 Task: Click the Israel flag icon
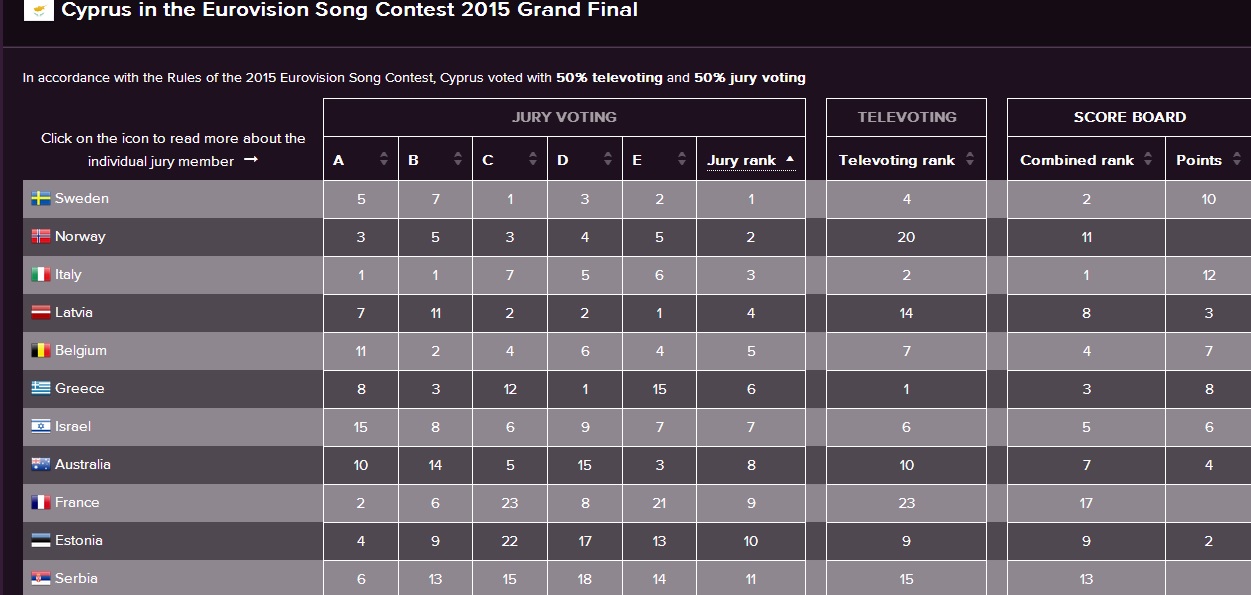point(41,427)
